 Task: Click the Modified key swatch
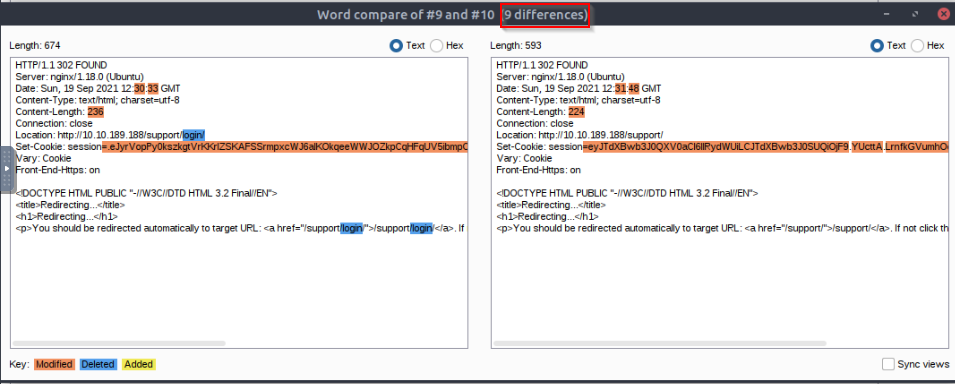click(x=54, y=364)
